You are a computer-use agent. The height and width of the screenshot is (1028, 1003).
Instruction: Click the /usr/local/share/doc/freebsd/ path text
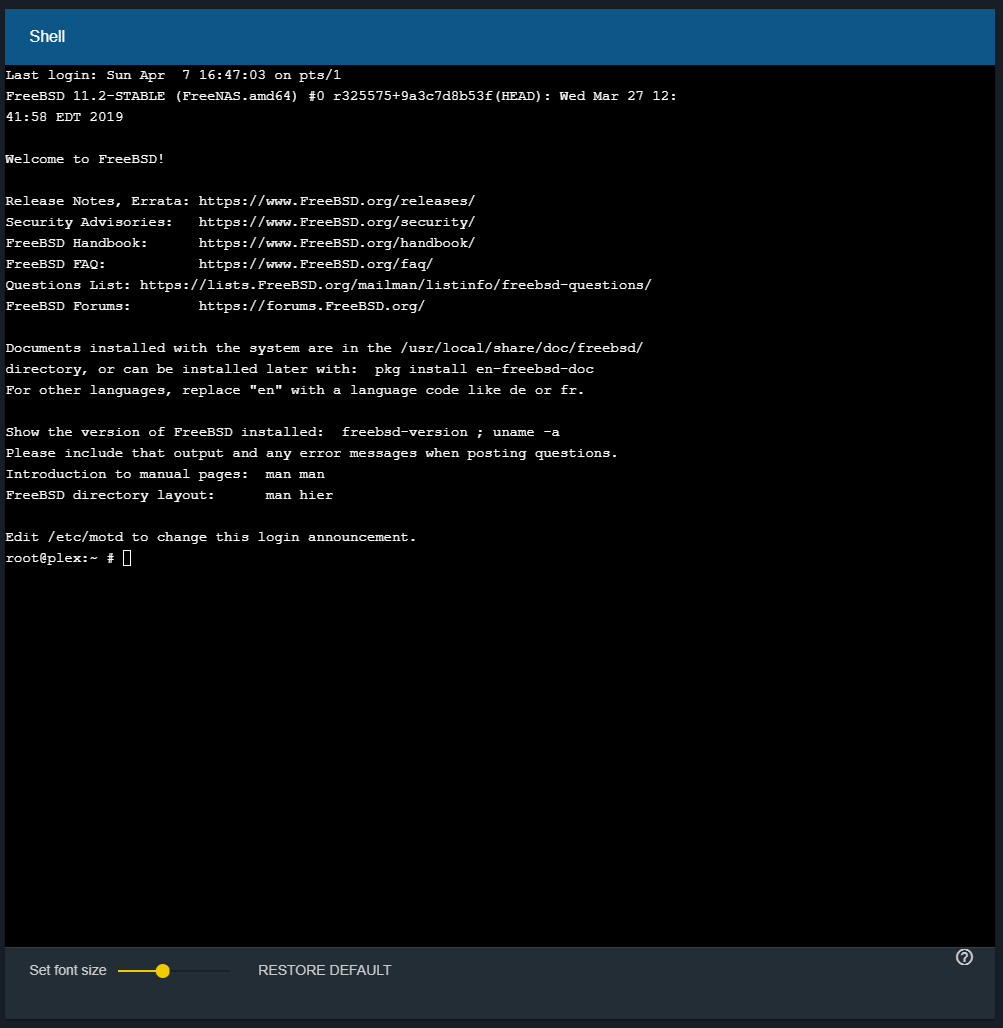point(522,348)
